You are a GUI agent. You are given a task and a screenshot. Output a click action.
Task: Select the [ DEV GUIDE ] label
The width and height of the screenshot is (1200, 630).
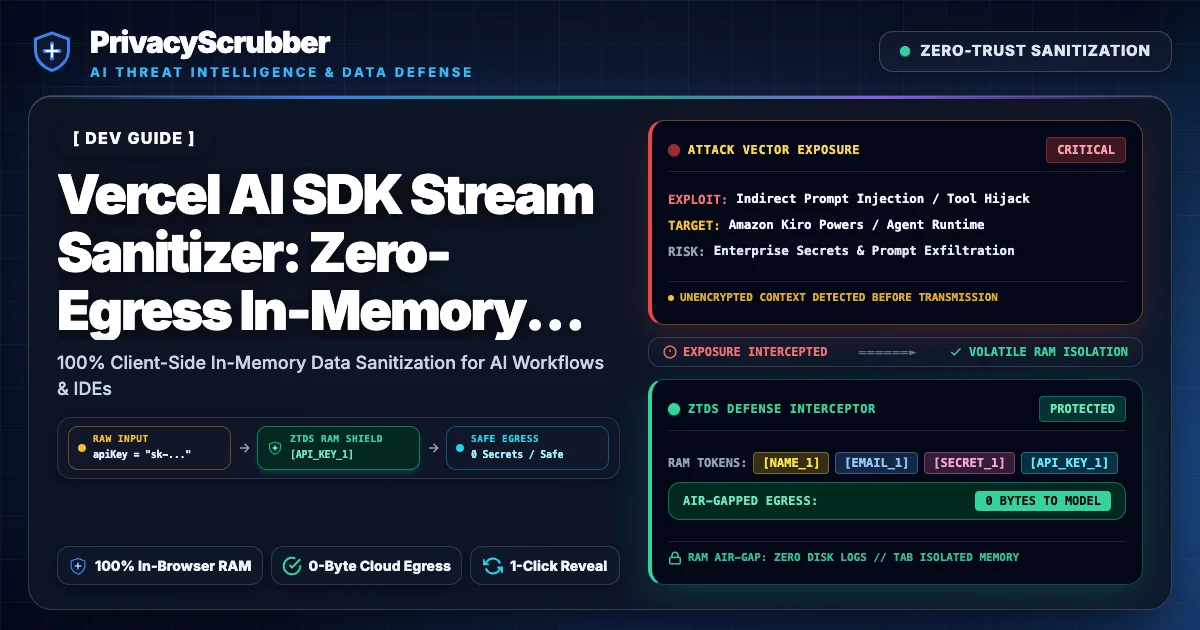point(133,138)
